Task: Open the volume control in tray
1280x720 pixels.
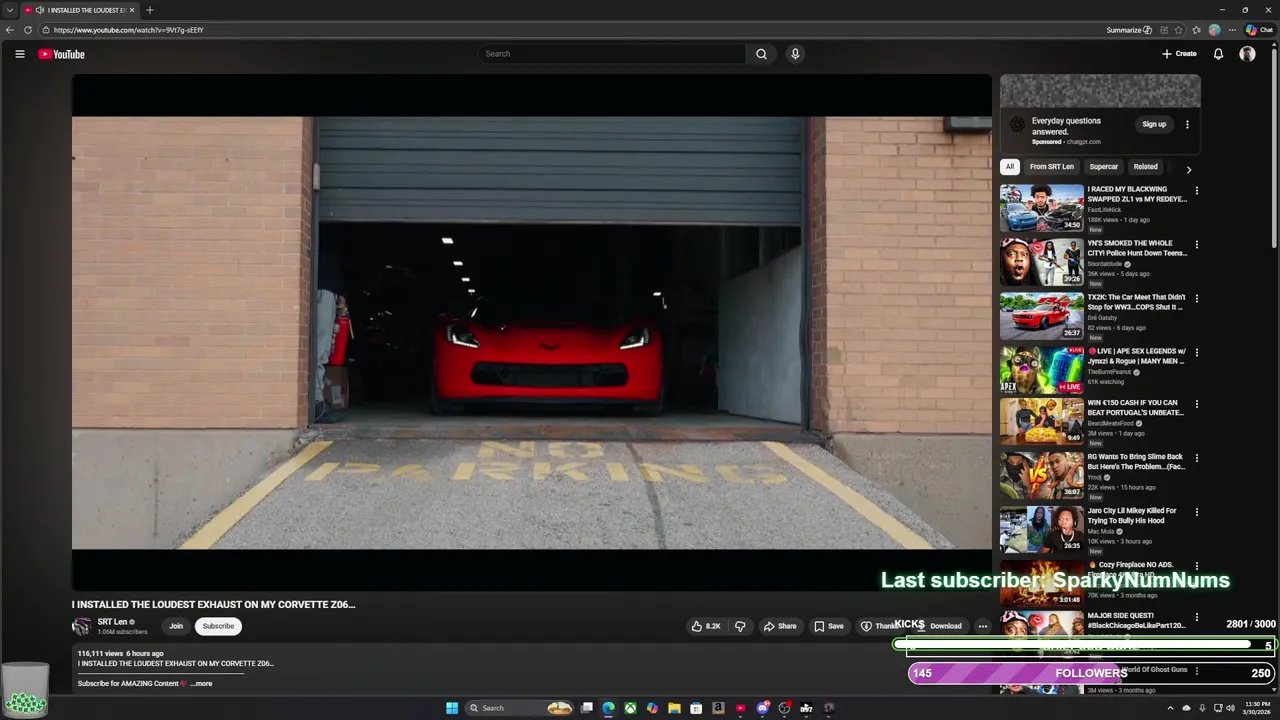Action: pos(1229,708)
